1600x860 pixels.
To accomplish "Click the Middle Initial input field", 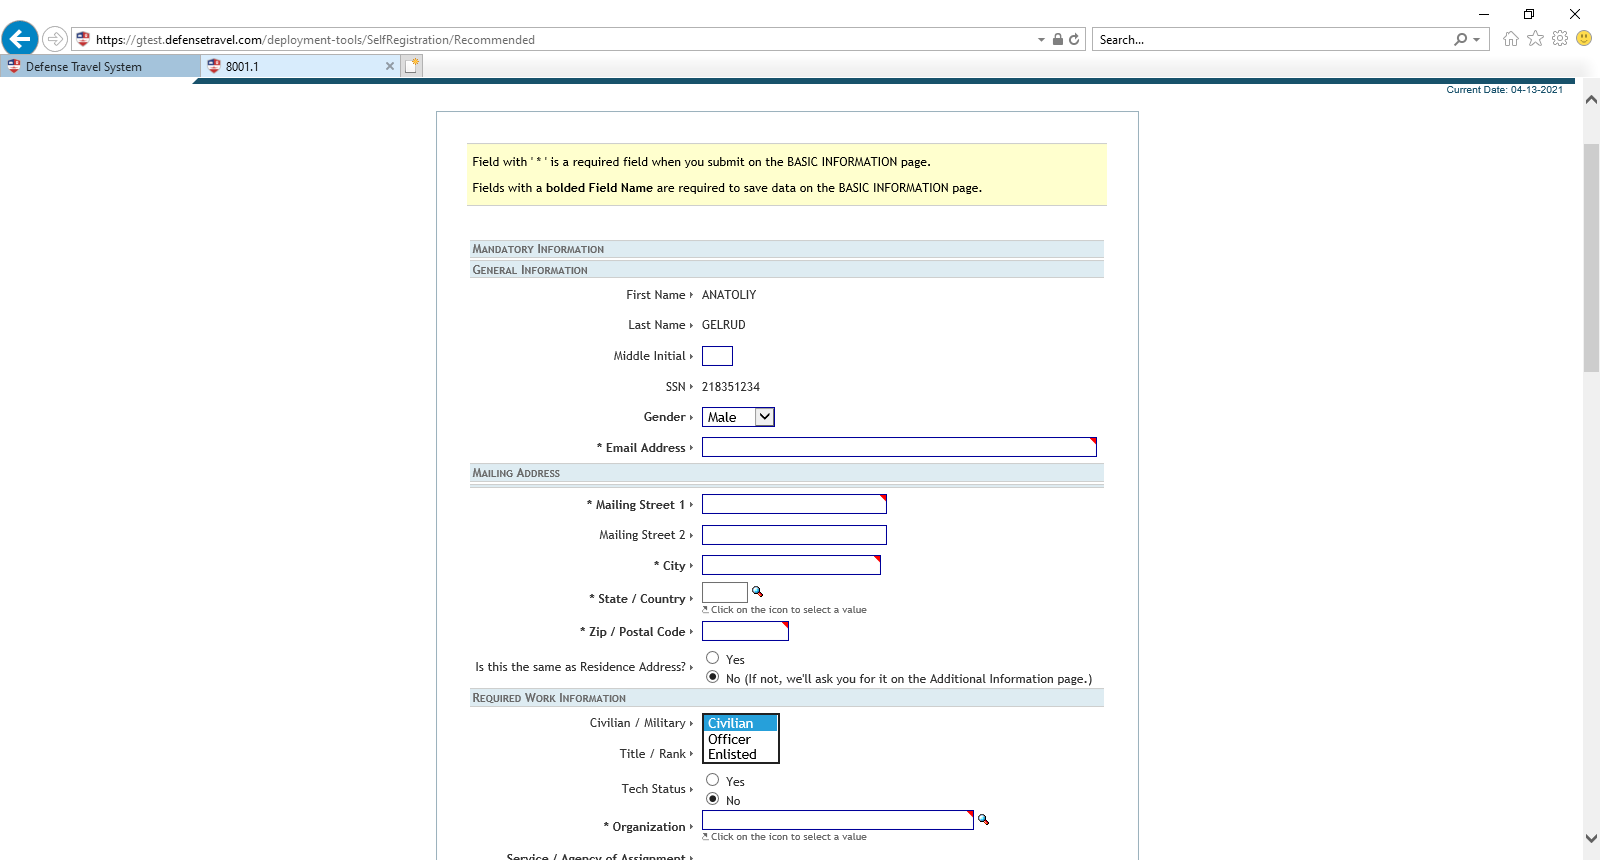I will 717,356.
